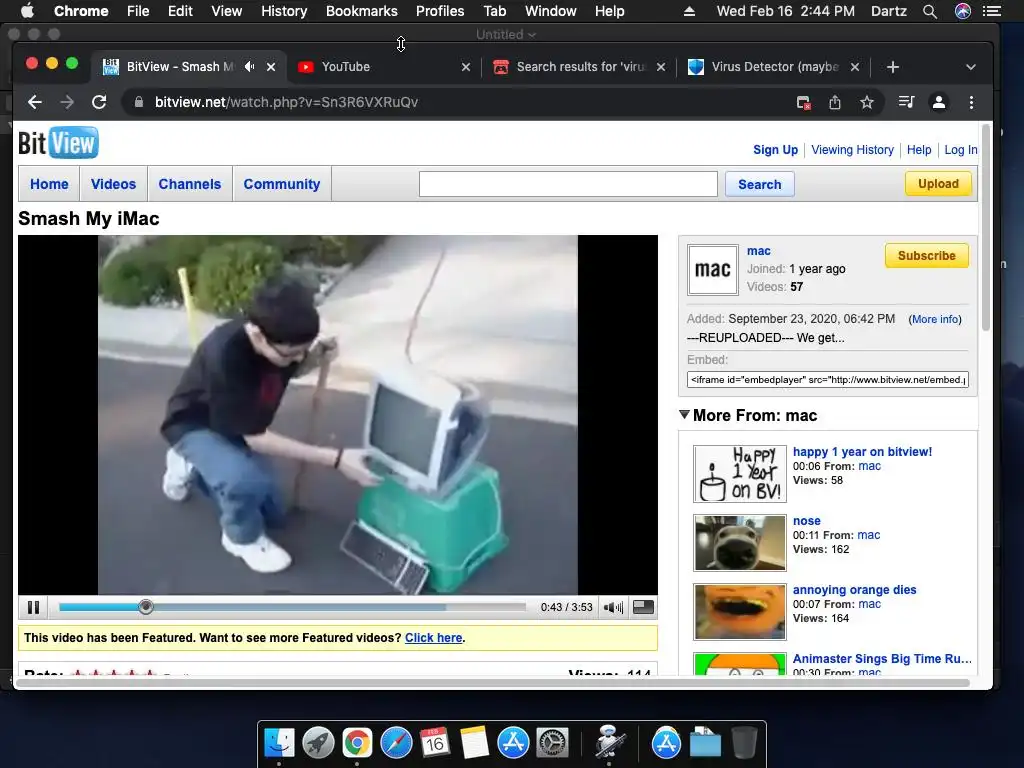Click the share page icon in address bar
This screenshot has width=1024, height=768.
pyautogui.click(x=835, y=102)
